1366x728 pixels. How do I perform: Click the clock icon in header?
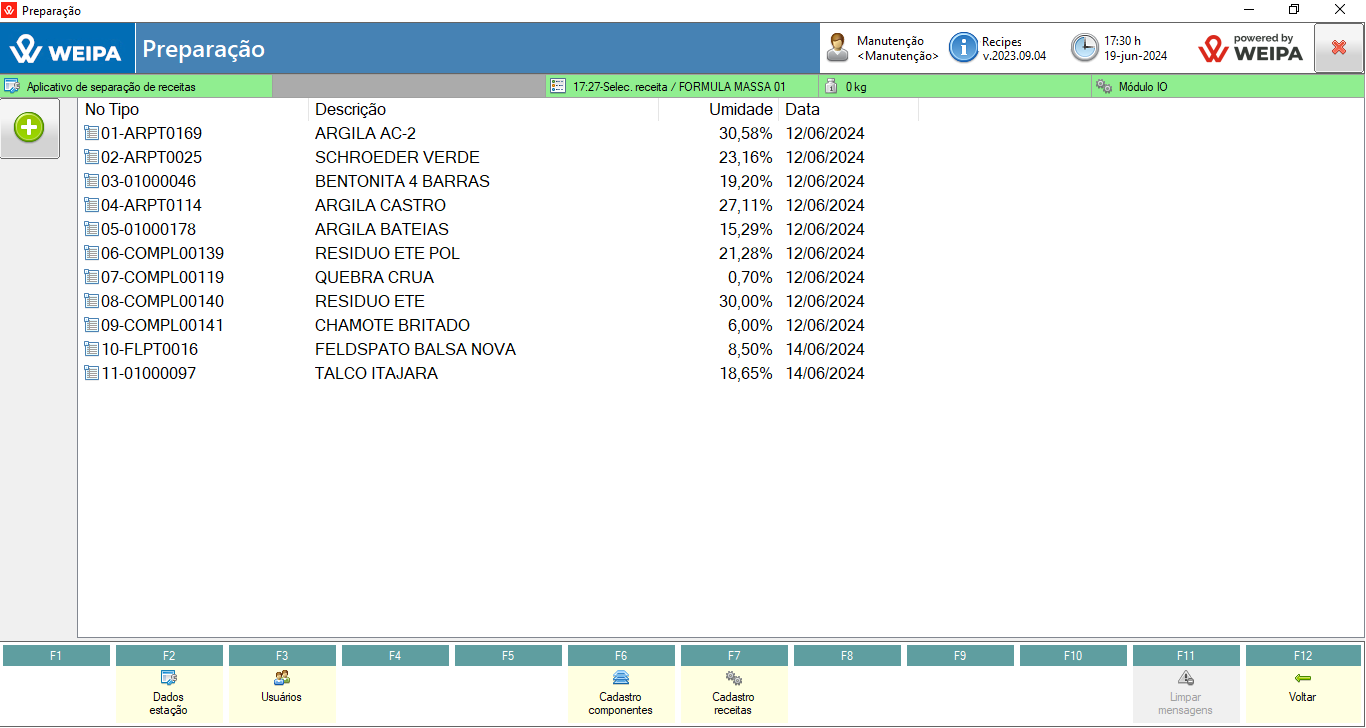point(1084,48)
